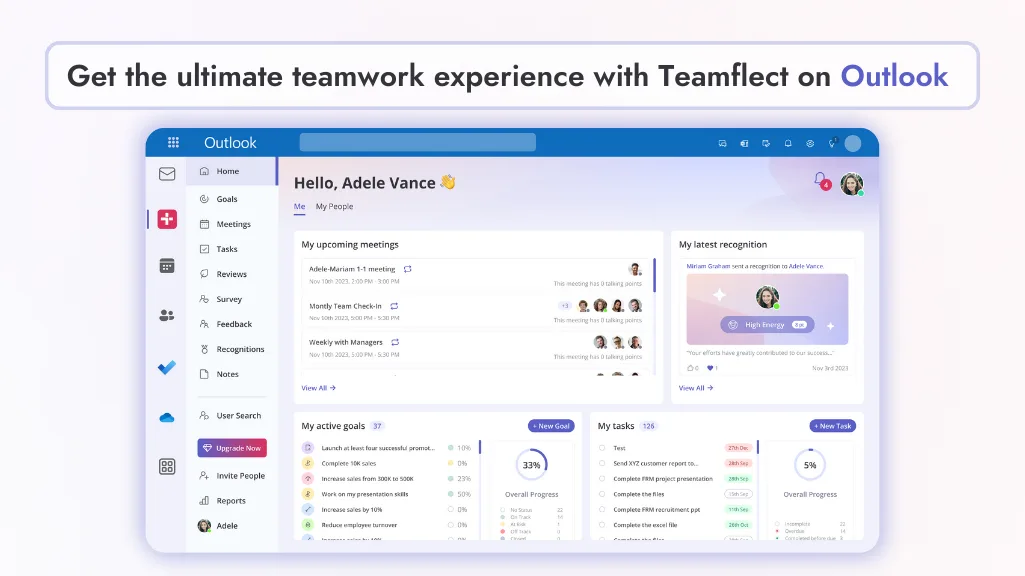Check Complete FRM recruitment ppt task
1025x576 pixels.
coord(602,509)
